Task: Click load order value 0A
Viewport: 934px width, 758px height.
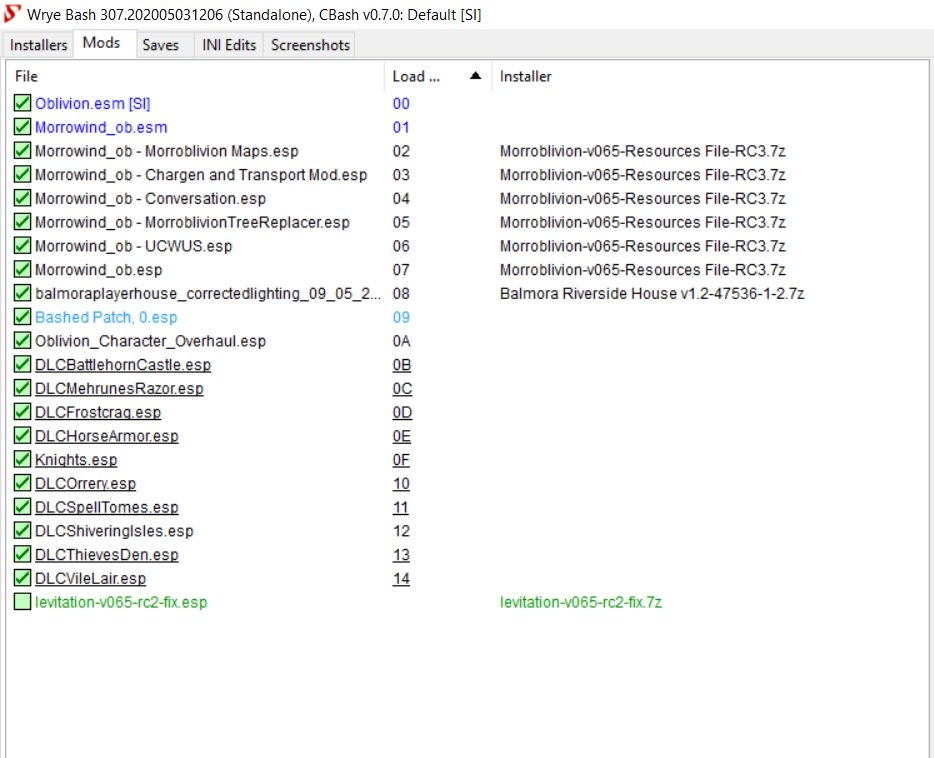Action: click(401, 341)
